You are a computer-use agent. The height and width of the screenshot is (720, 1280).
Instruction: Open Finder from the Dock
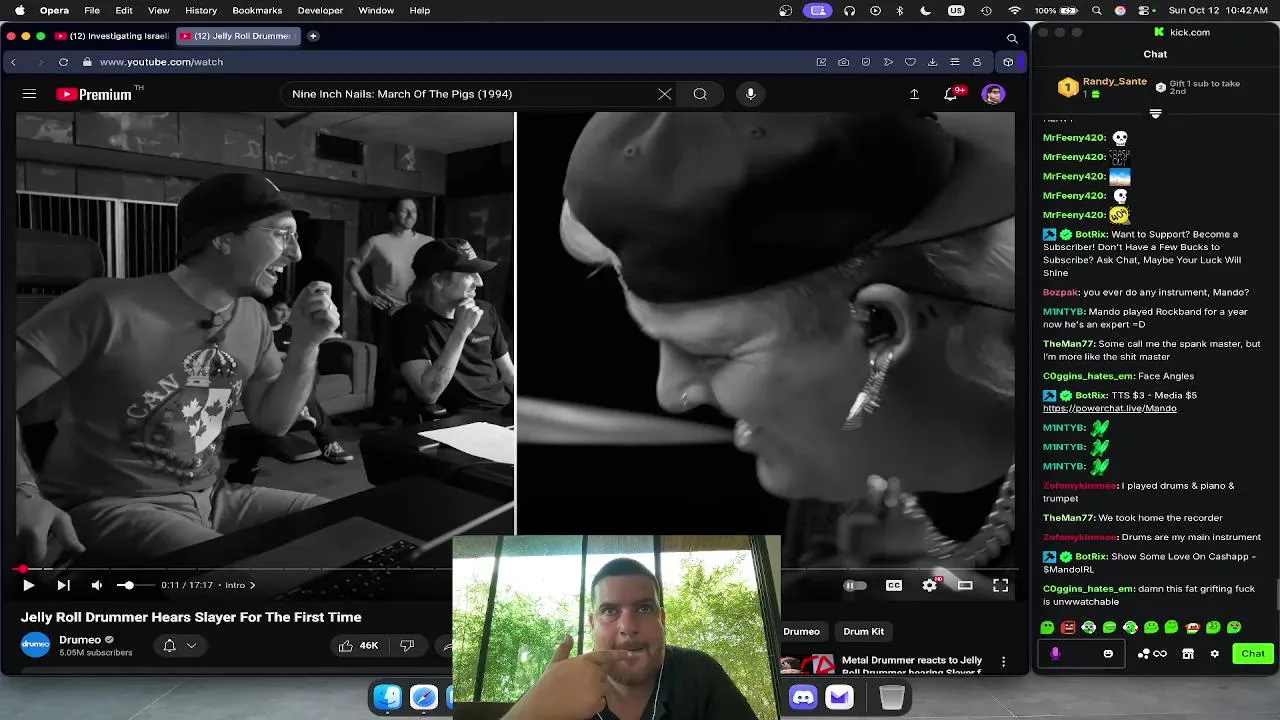(x=388, y=696)
